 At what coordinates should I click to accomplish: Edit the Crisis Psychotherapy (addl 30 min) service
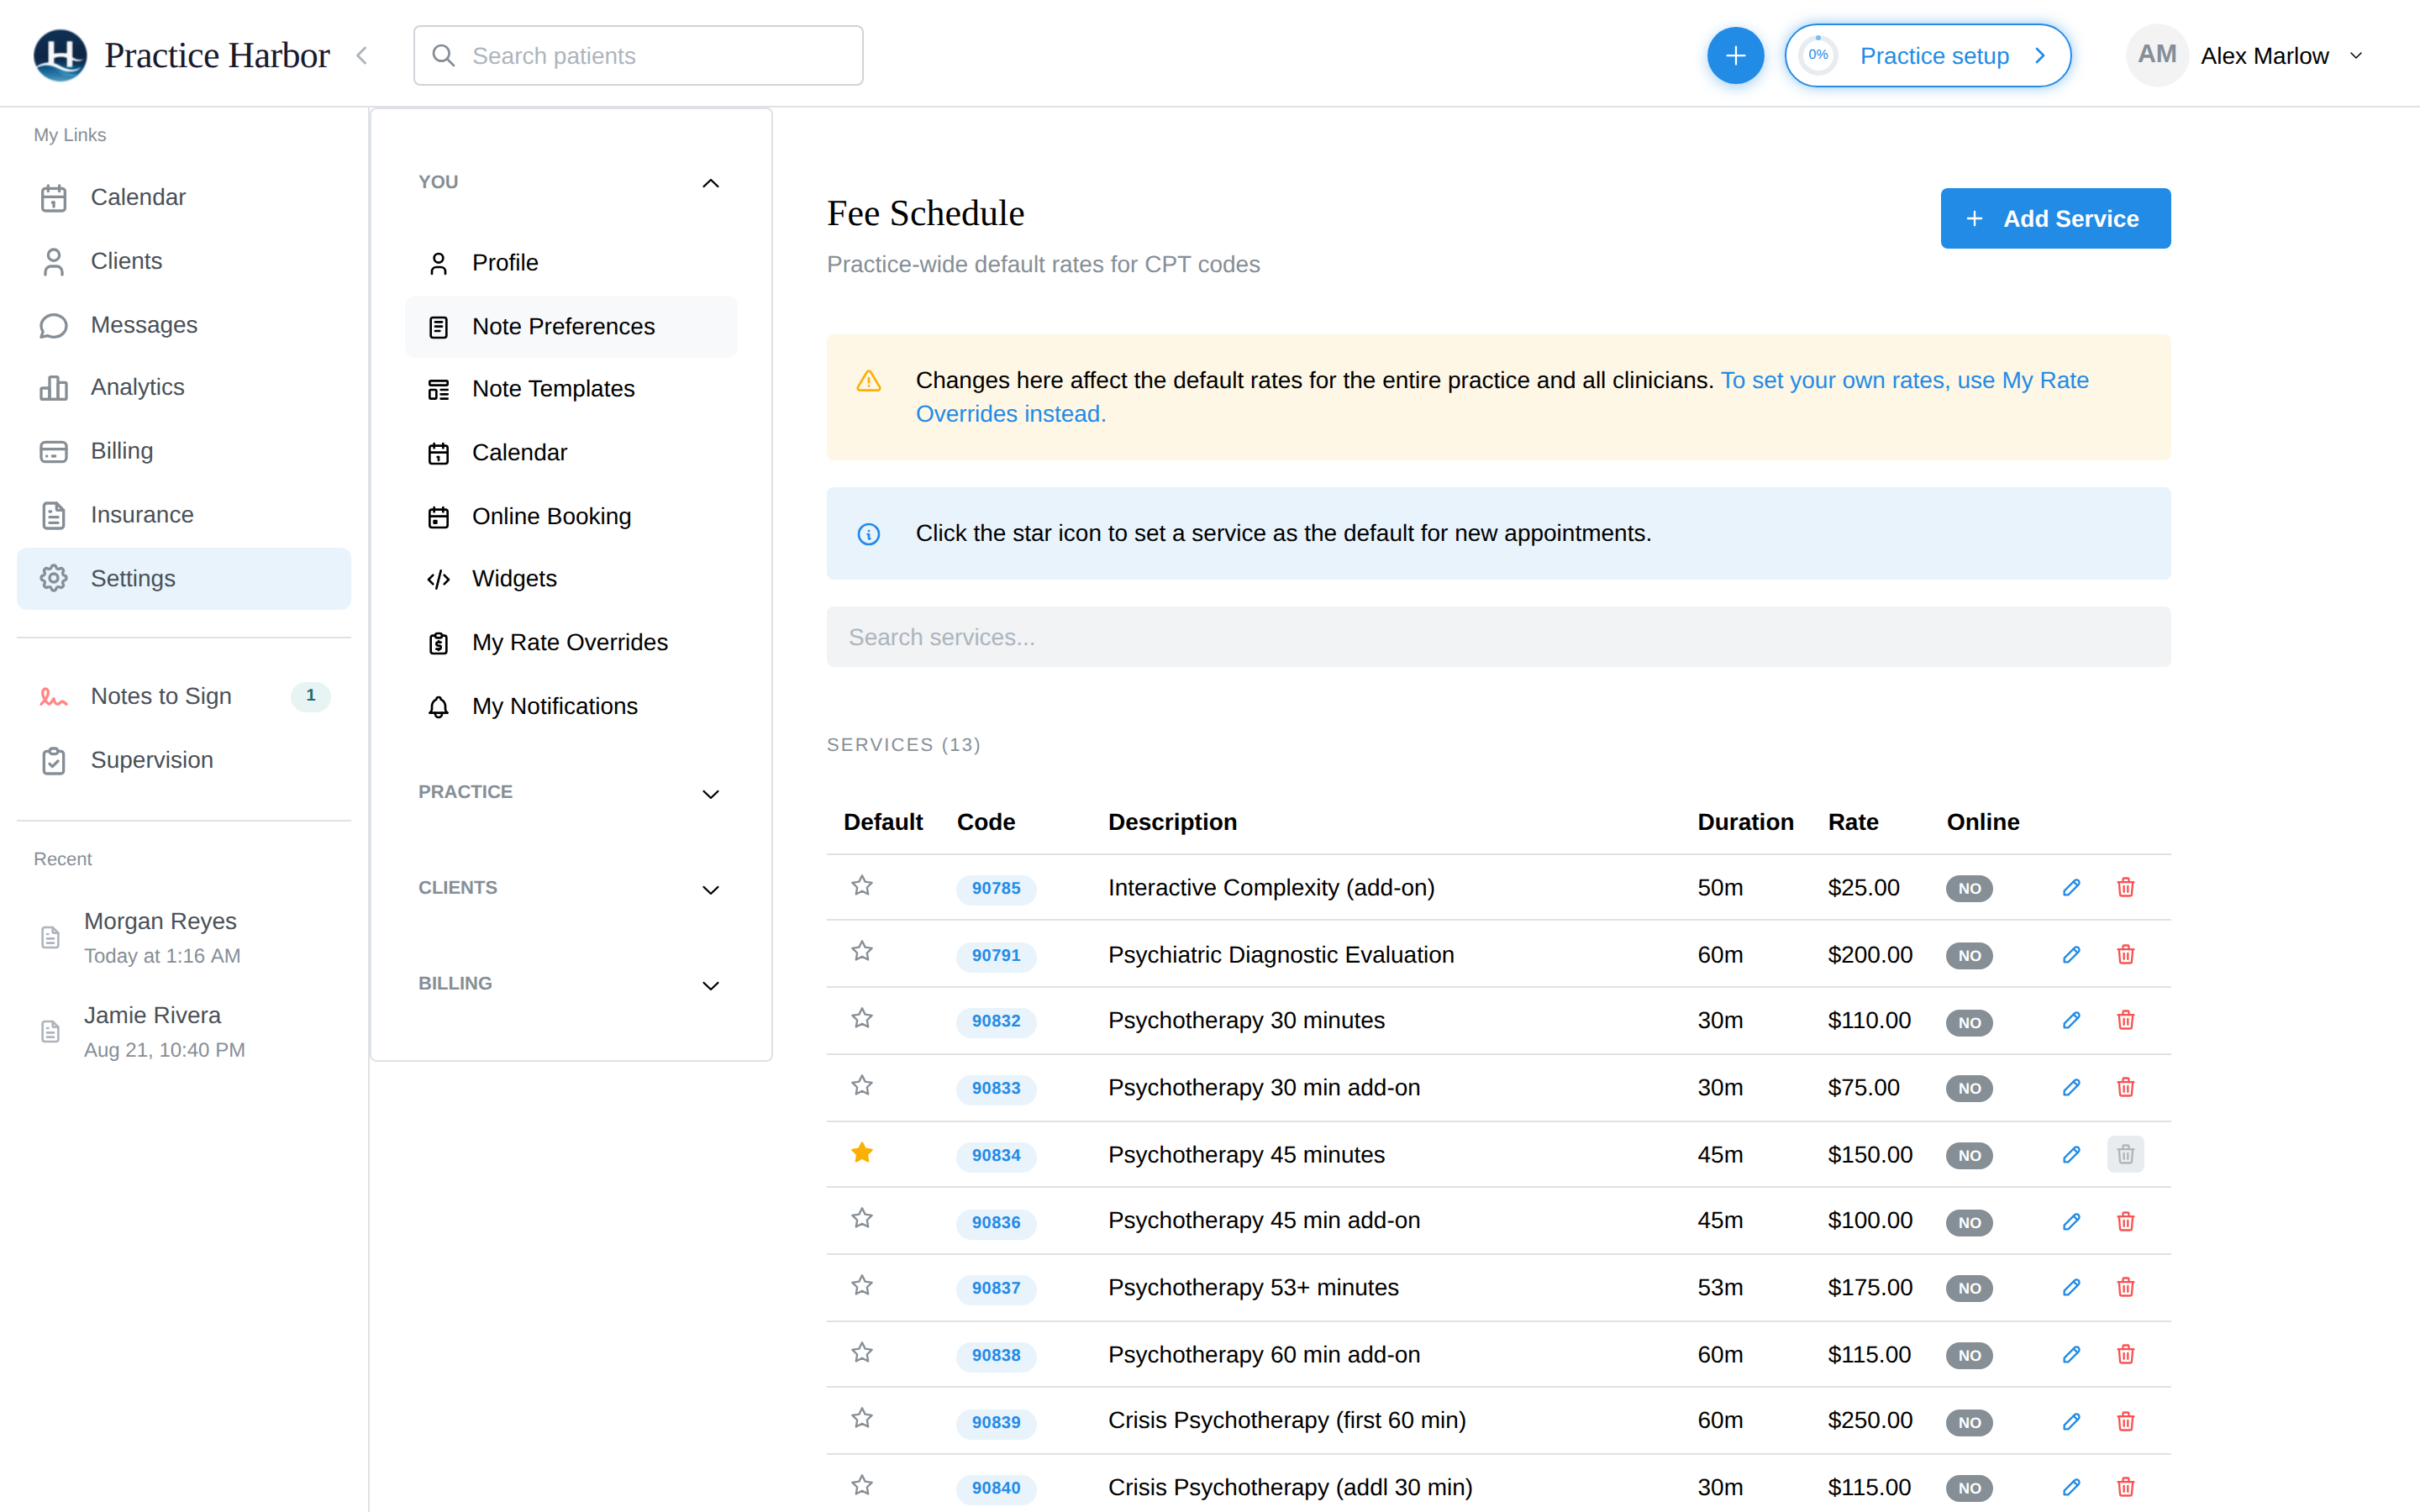click(2071, 1487)
